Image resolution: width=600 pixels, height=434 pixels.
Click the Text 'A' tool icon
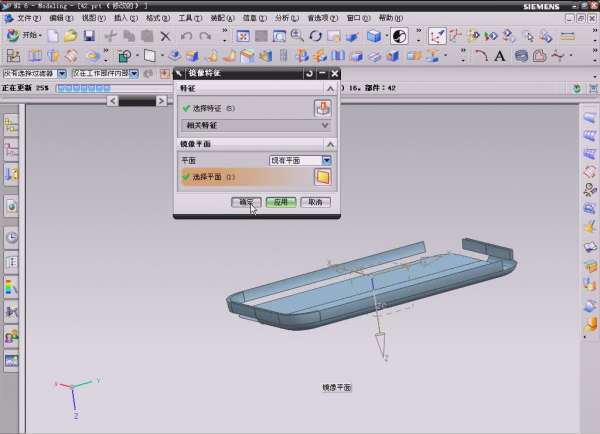[x=501, y=56]
